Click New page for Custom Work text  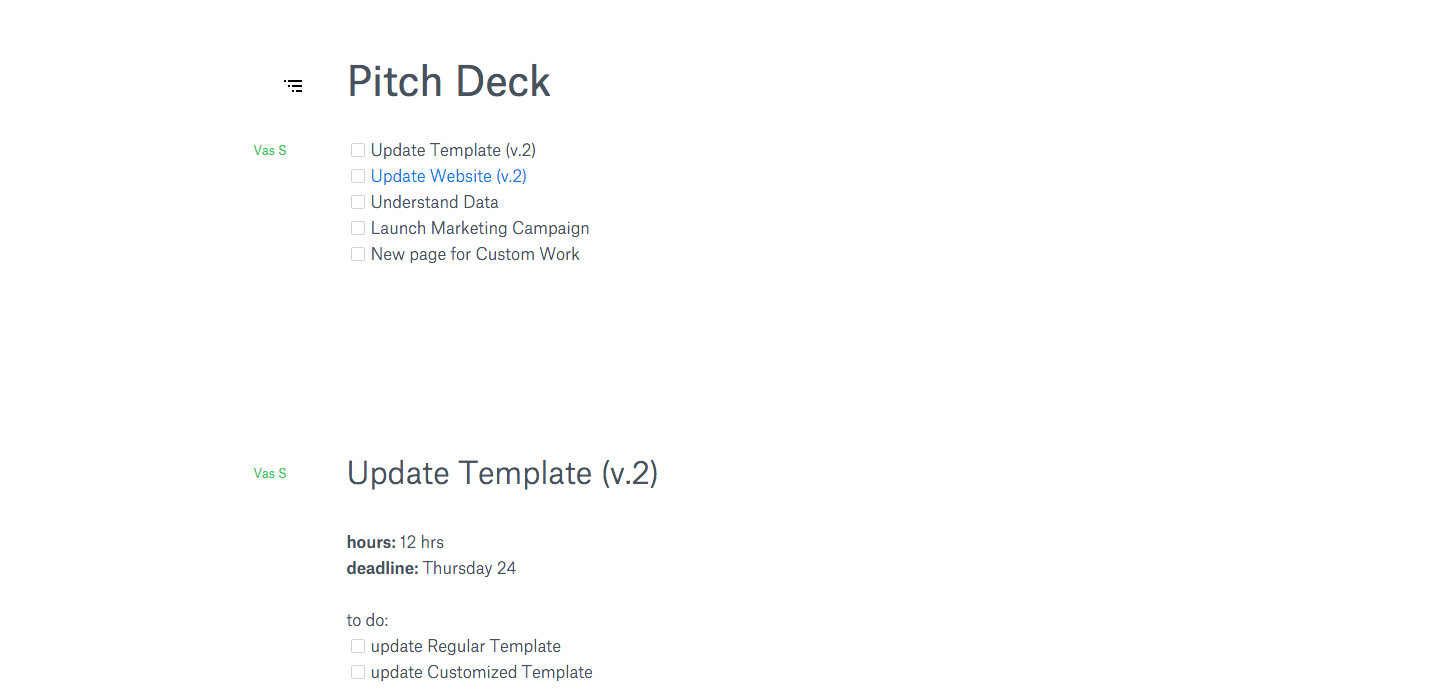pos(475,254)
